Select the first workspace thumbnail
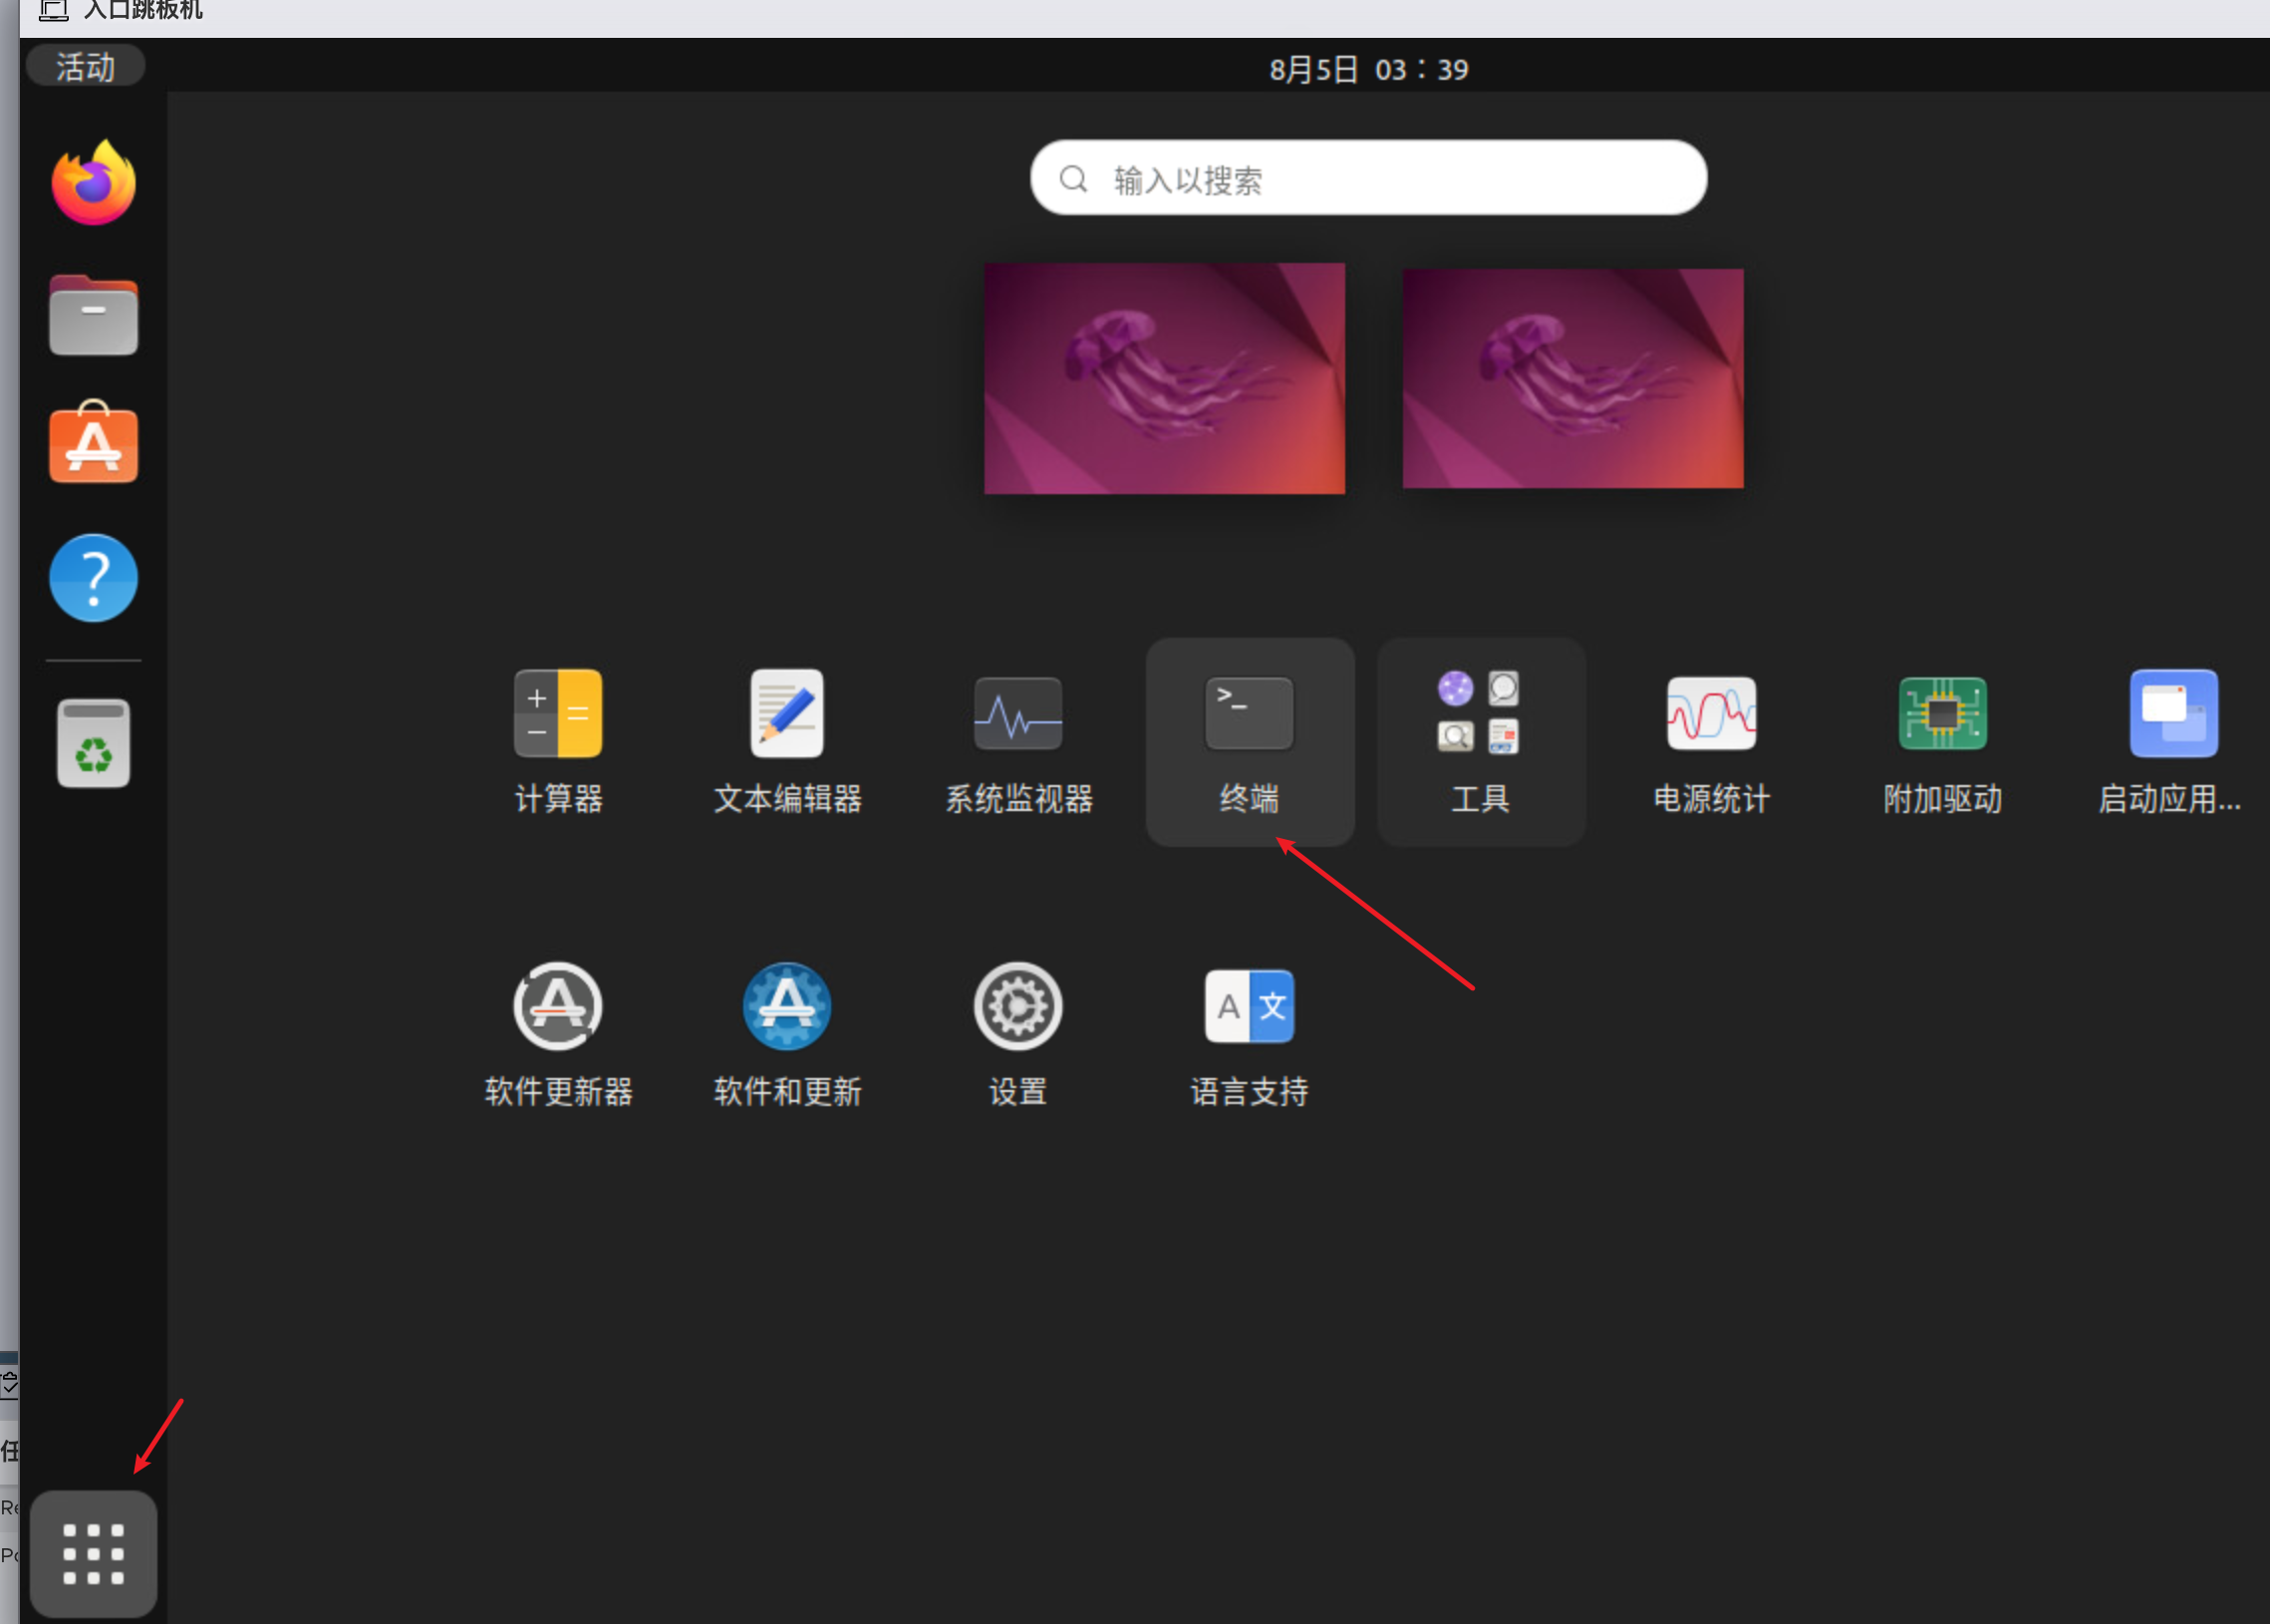The height and width of the screenshot is (1624, 2270). [1164, 378]
